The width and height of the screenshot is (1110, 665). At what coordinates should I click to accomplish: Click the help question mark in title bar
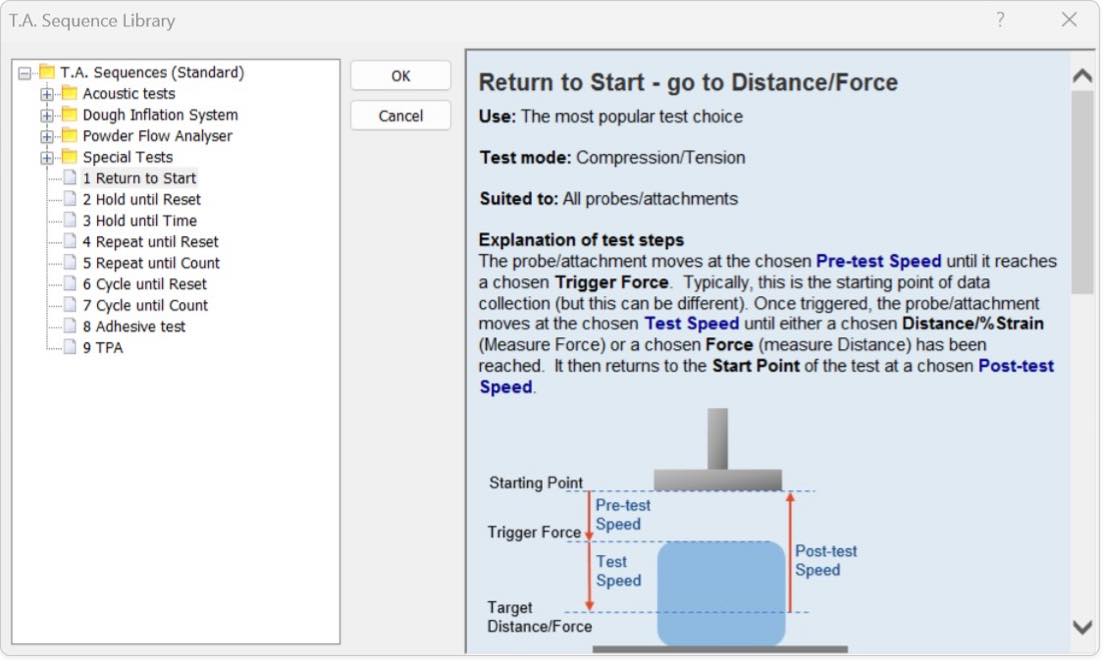(x=1000, y=20)
